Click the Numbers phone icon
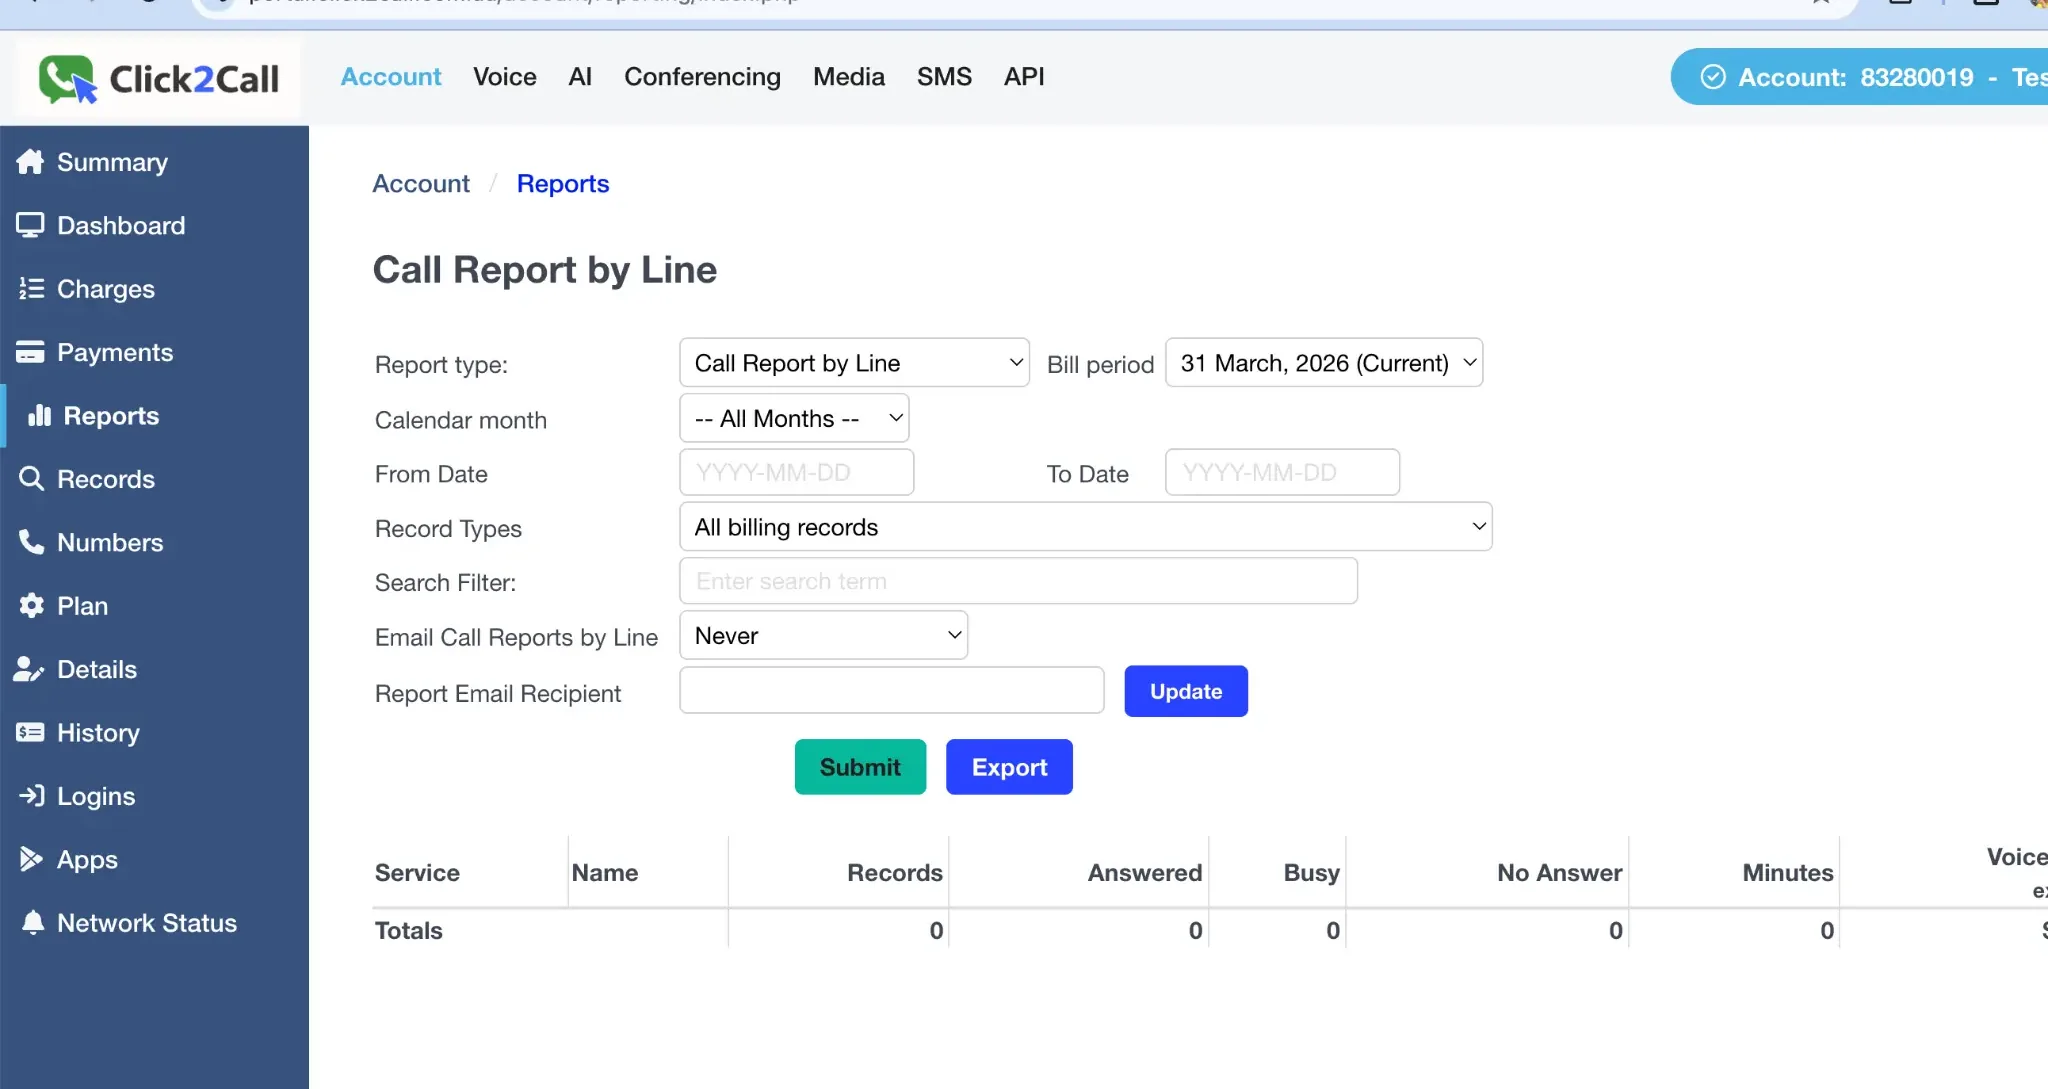This screenshot has height=1089, width=2048. point(31,542)
